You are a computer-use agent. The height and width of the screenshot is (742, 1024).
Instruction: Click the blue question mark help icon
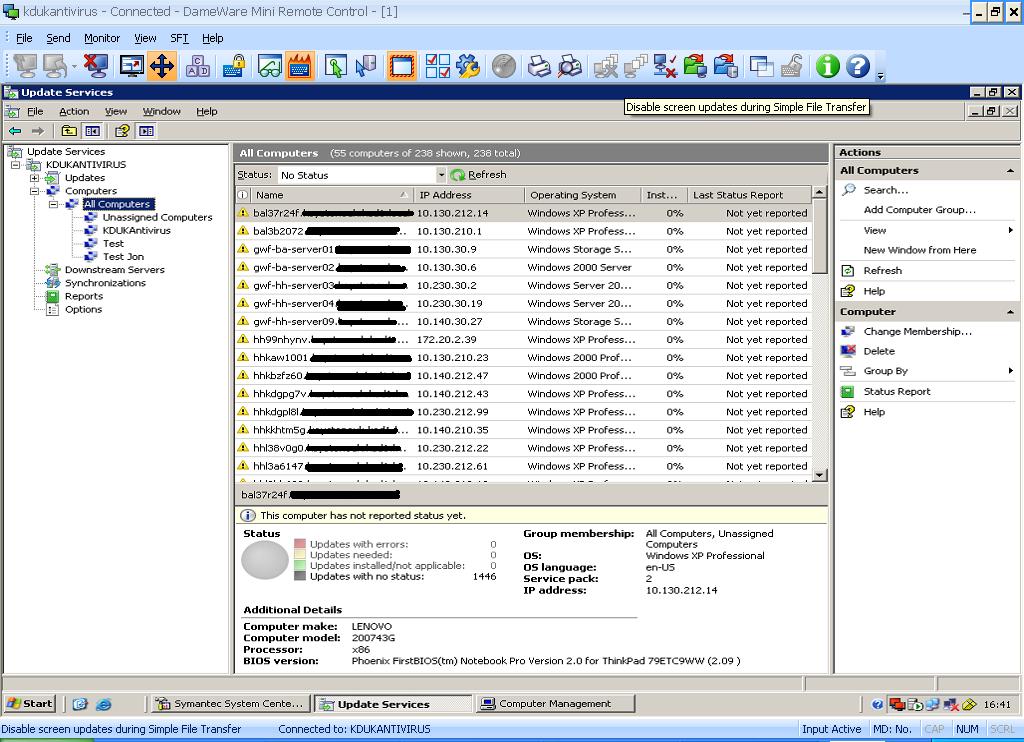coord(857,66)
